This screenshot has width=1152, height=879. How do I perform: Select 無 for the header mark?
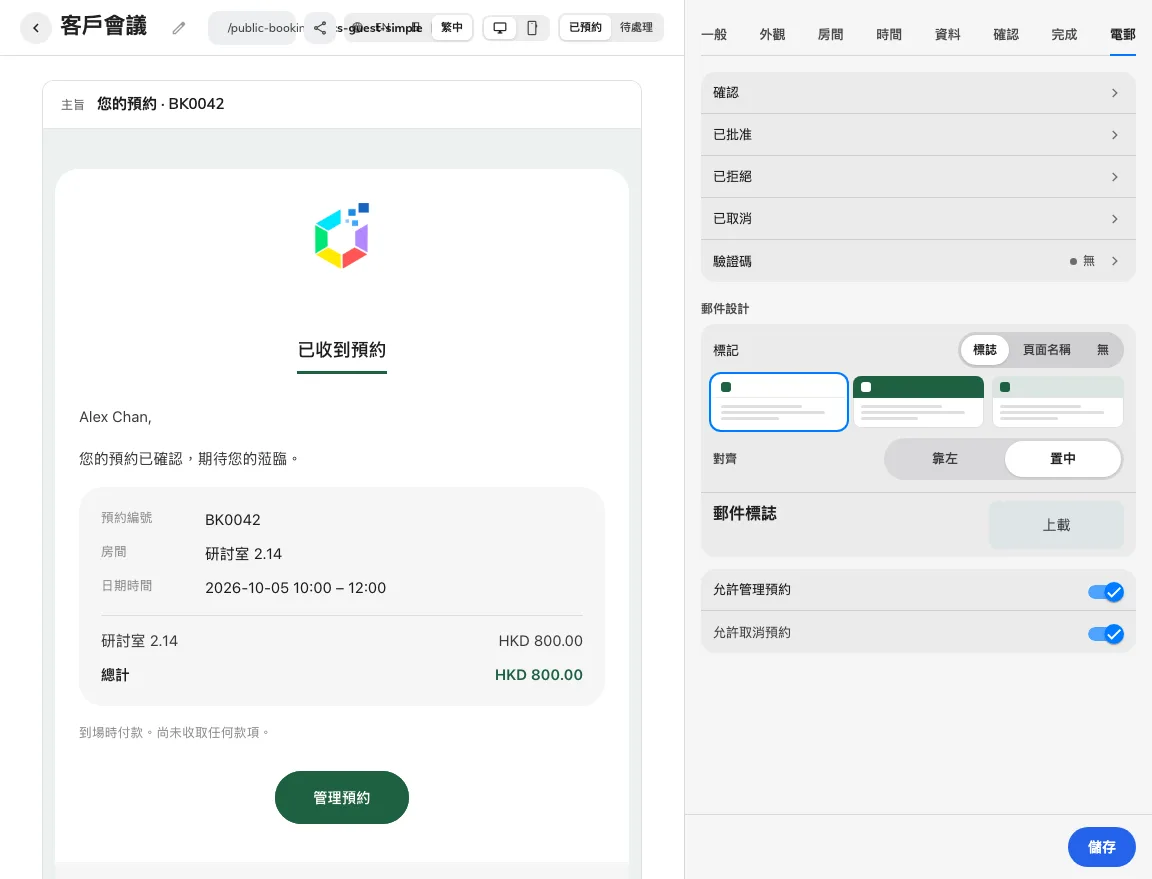(1102, 350)
